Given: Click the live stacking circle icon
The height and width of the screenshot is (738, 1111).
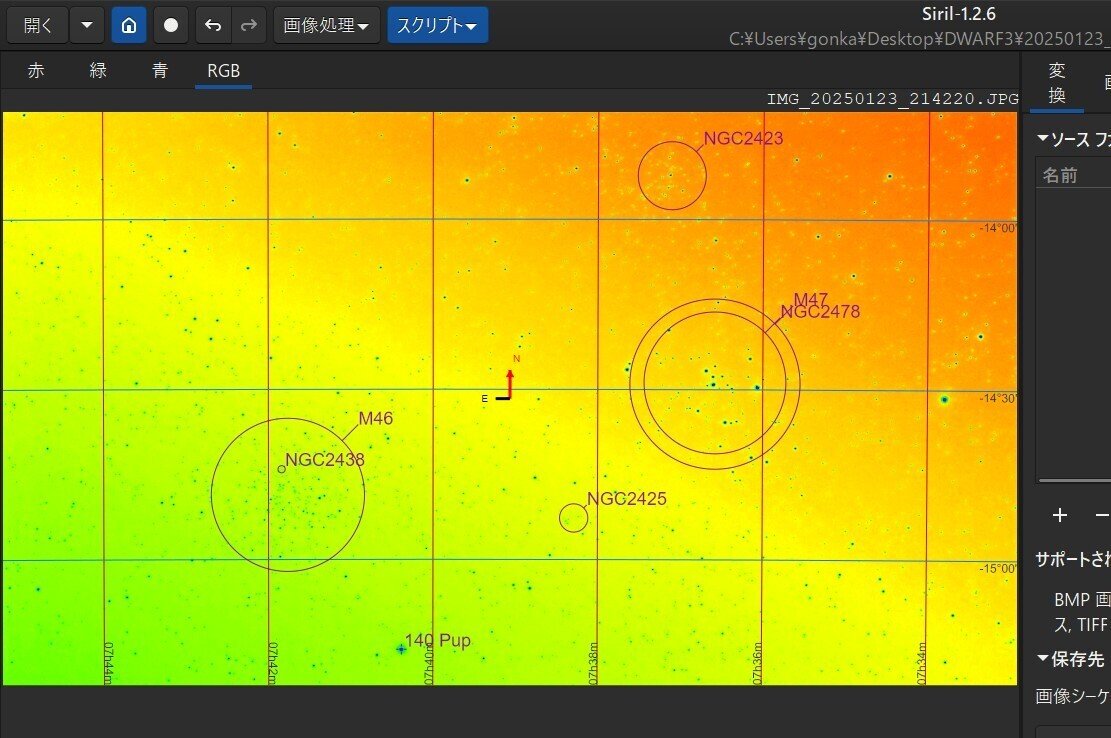Looking at the screenshot, I should point(171,25).
